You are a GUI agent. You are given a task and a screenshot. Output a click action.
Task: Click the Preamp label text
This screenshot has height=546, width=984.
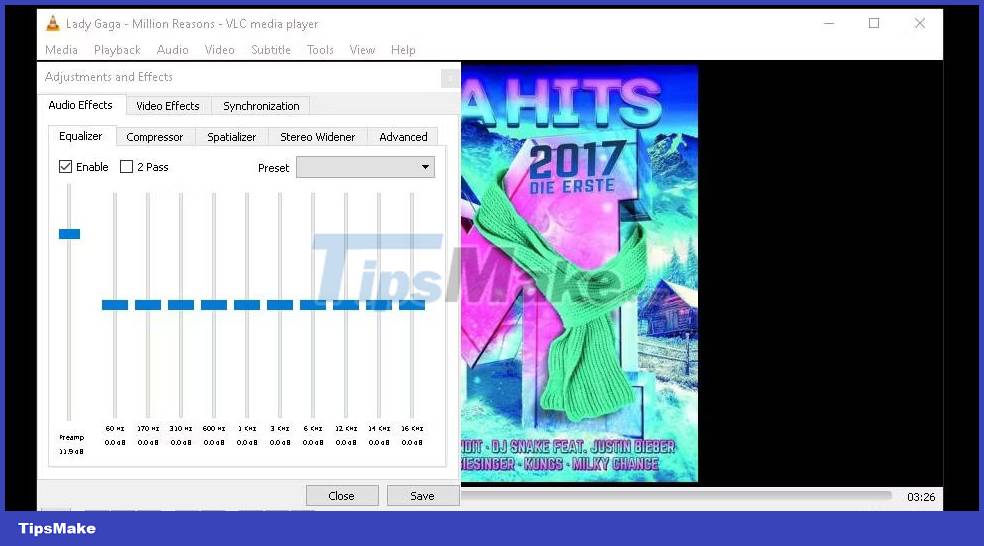[72, 437]
